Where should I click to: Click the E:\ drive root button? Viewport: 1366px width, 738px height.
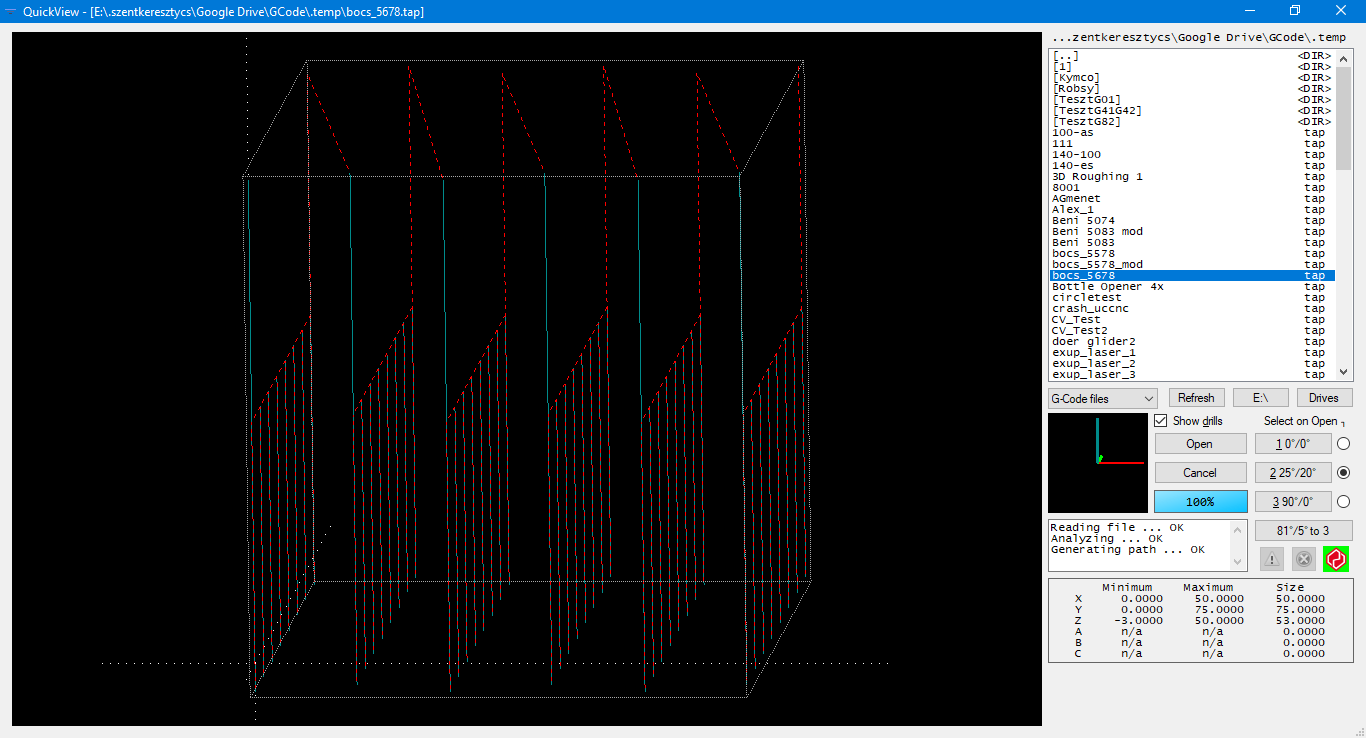(1260, 398)
